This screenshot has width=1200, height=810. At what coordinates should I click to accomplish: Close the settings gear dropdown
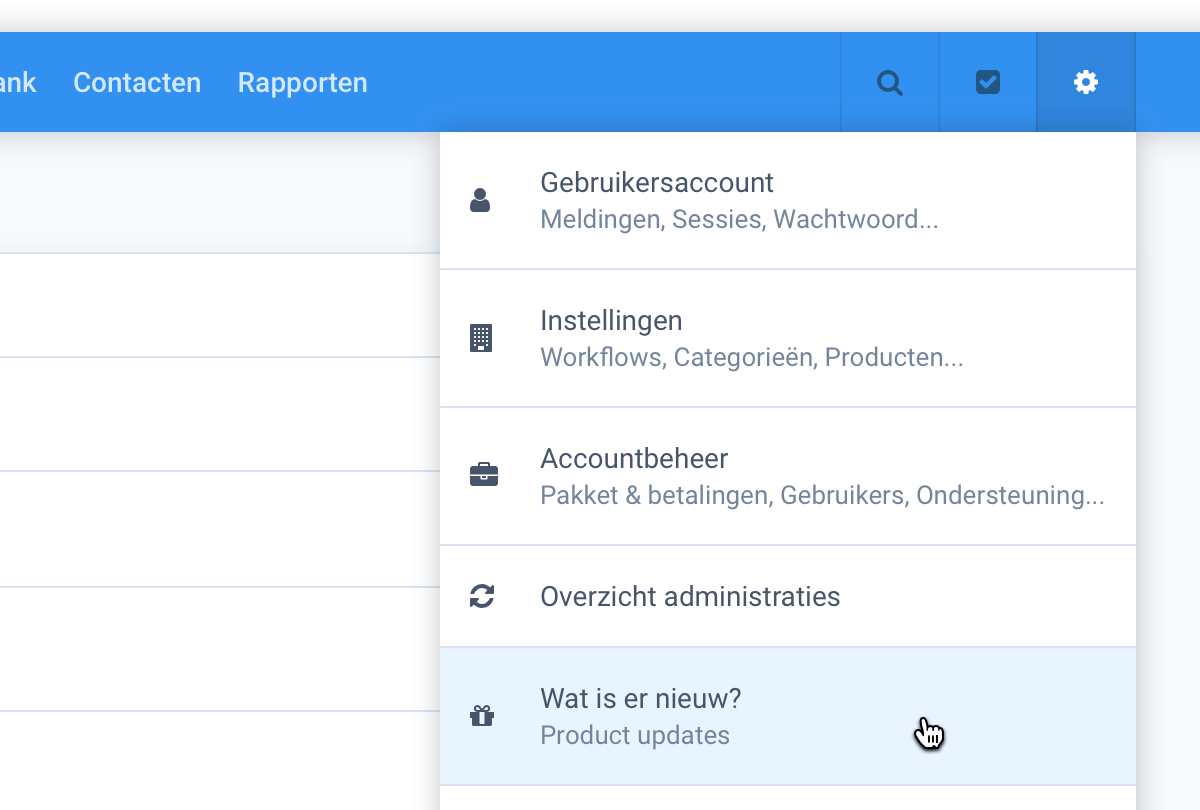pos(1086,82)
